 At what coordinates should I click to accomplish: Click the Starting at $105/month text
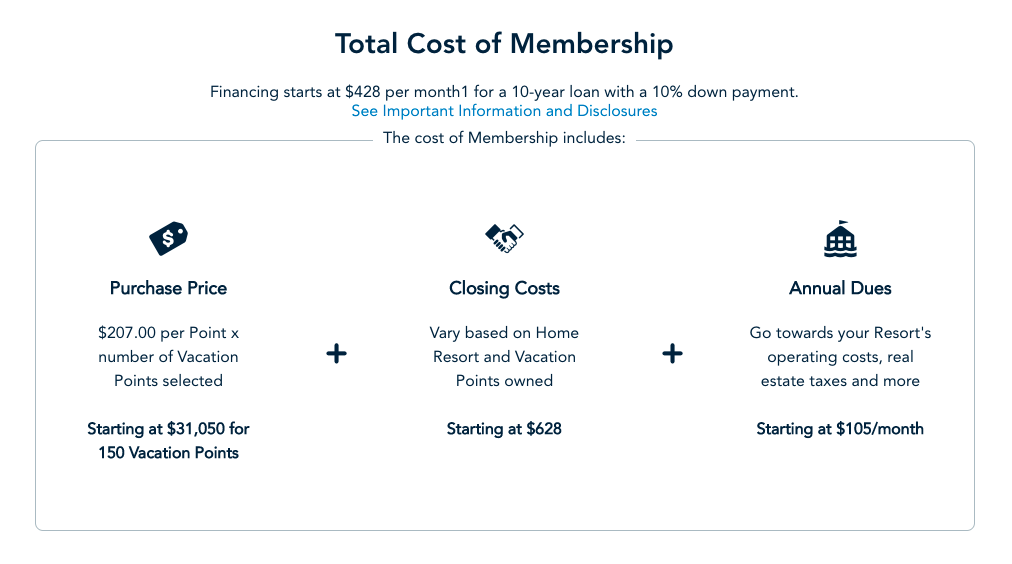(x=840, y=429)
